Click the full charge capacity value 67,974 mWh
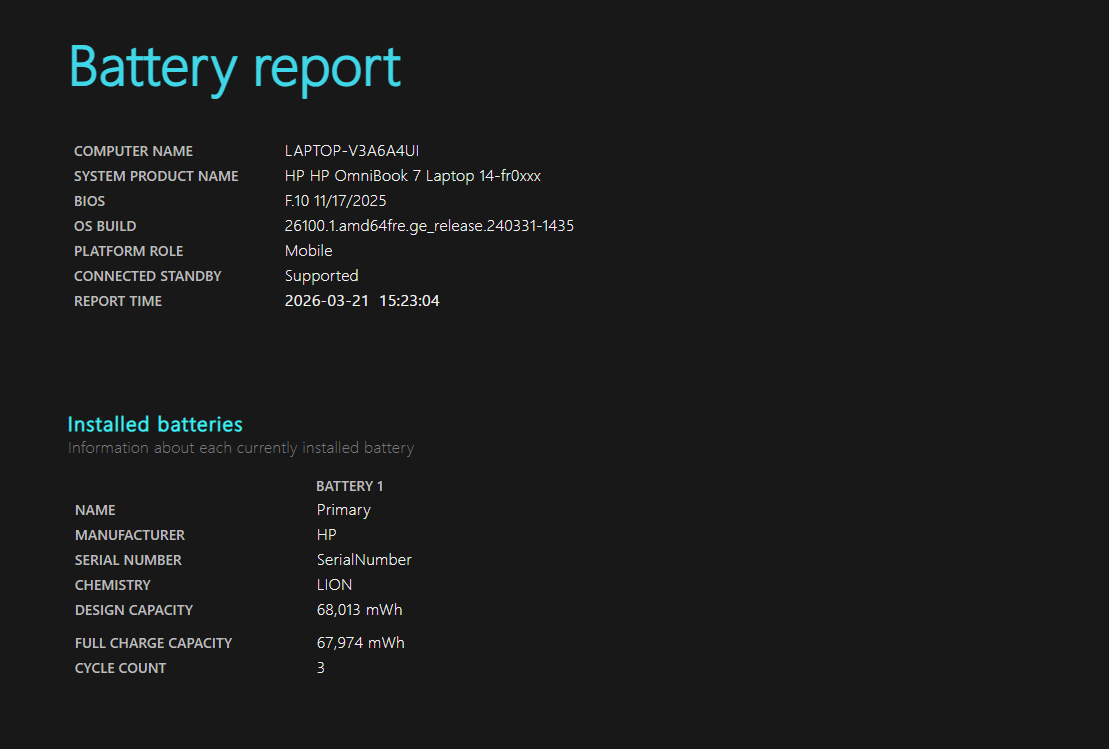Screen dimensions: 1109x749 coord(360,643)
